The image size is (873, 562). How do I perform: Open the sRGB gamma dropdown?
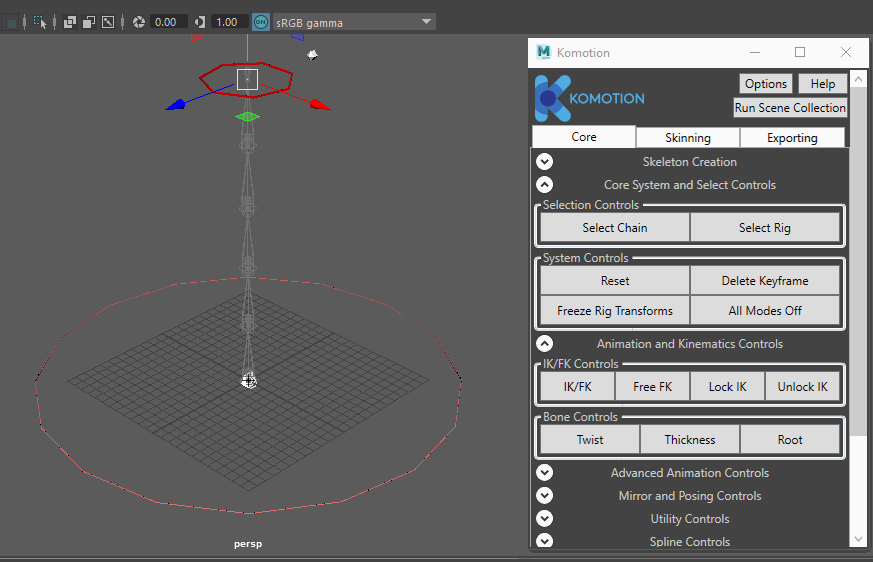tap(355, 22)
